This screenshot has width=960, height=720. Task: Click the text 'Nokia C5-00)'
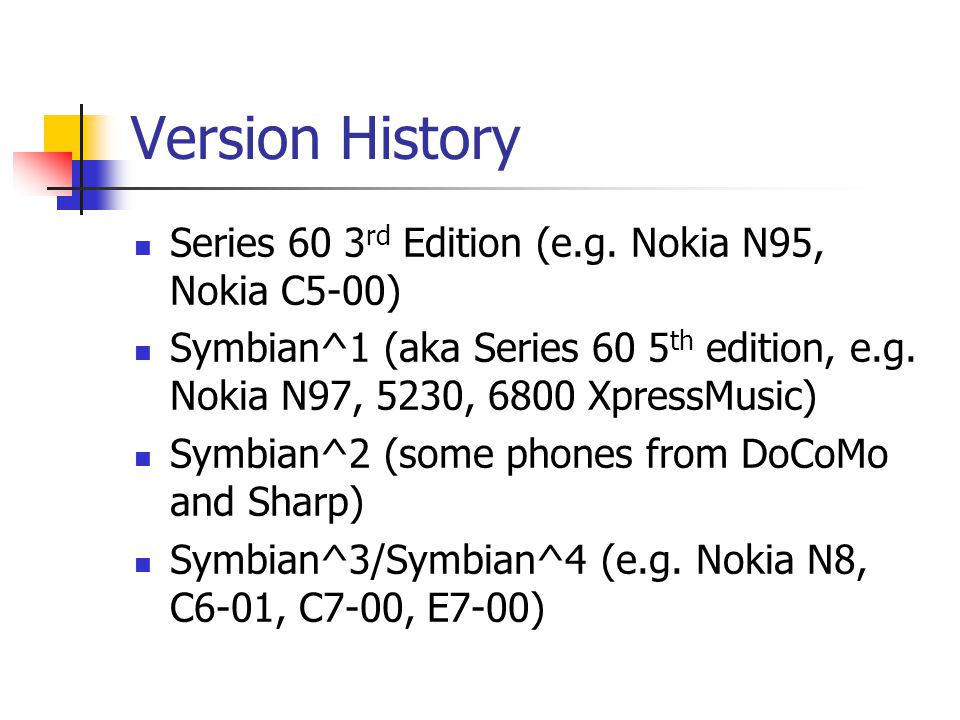[285, 291]
